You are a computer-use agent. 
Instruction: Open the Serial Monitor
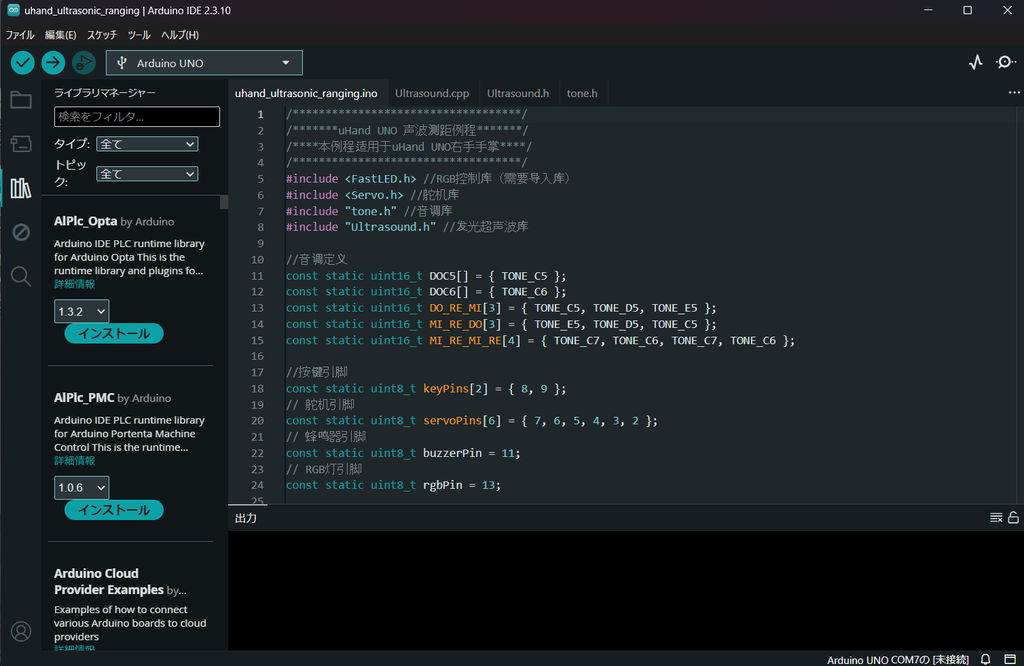point(1006,62)
